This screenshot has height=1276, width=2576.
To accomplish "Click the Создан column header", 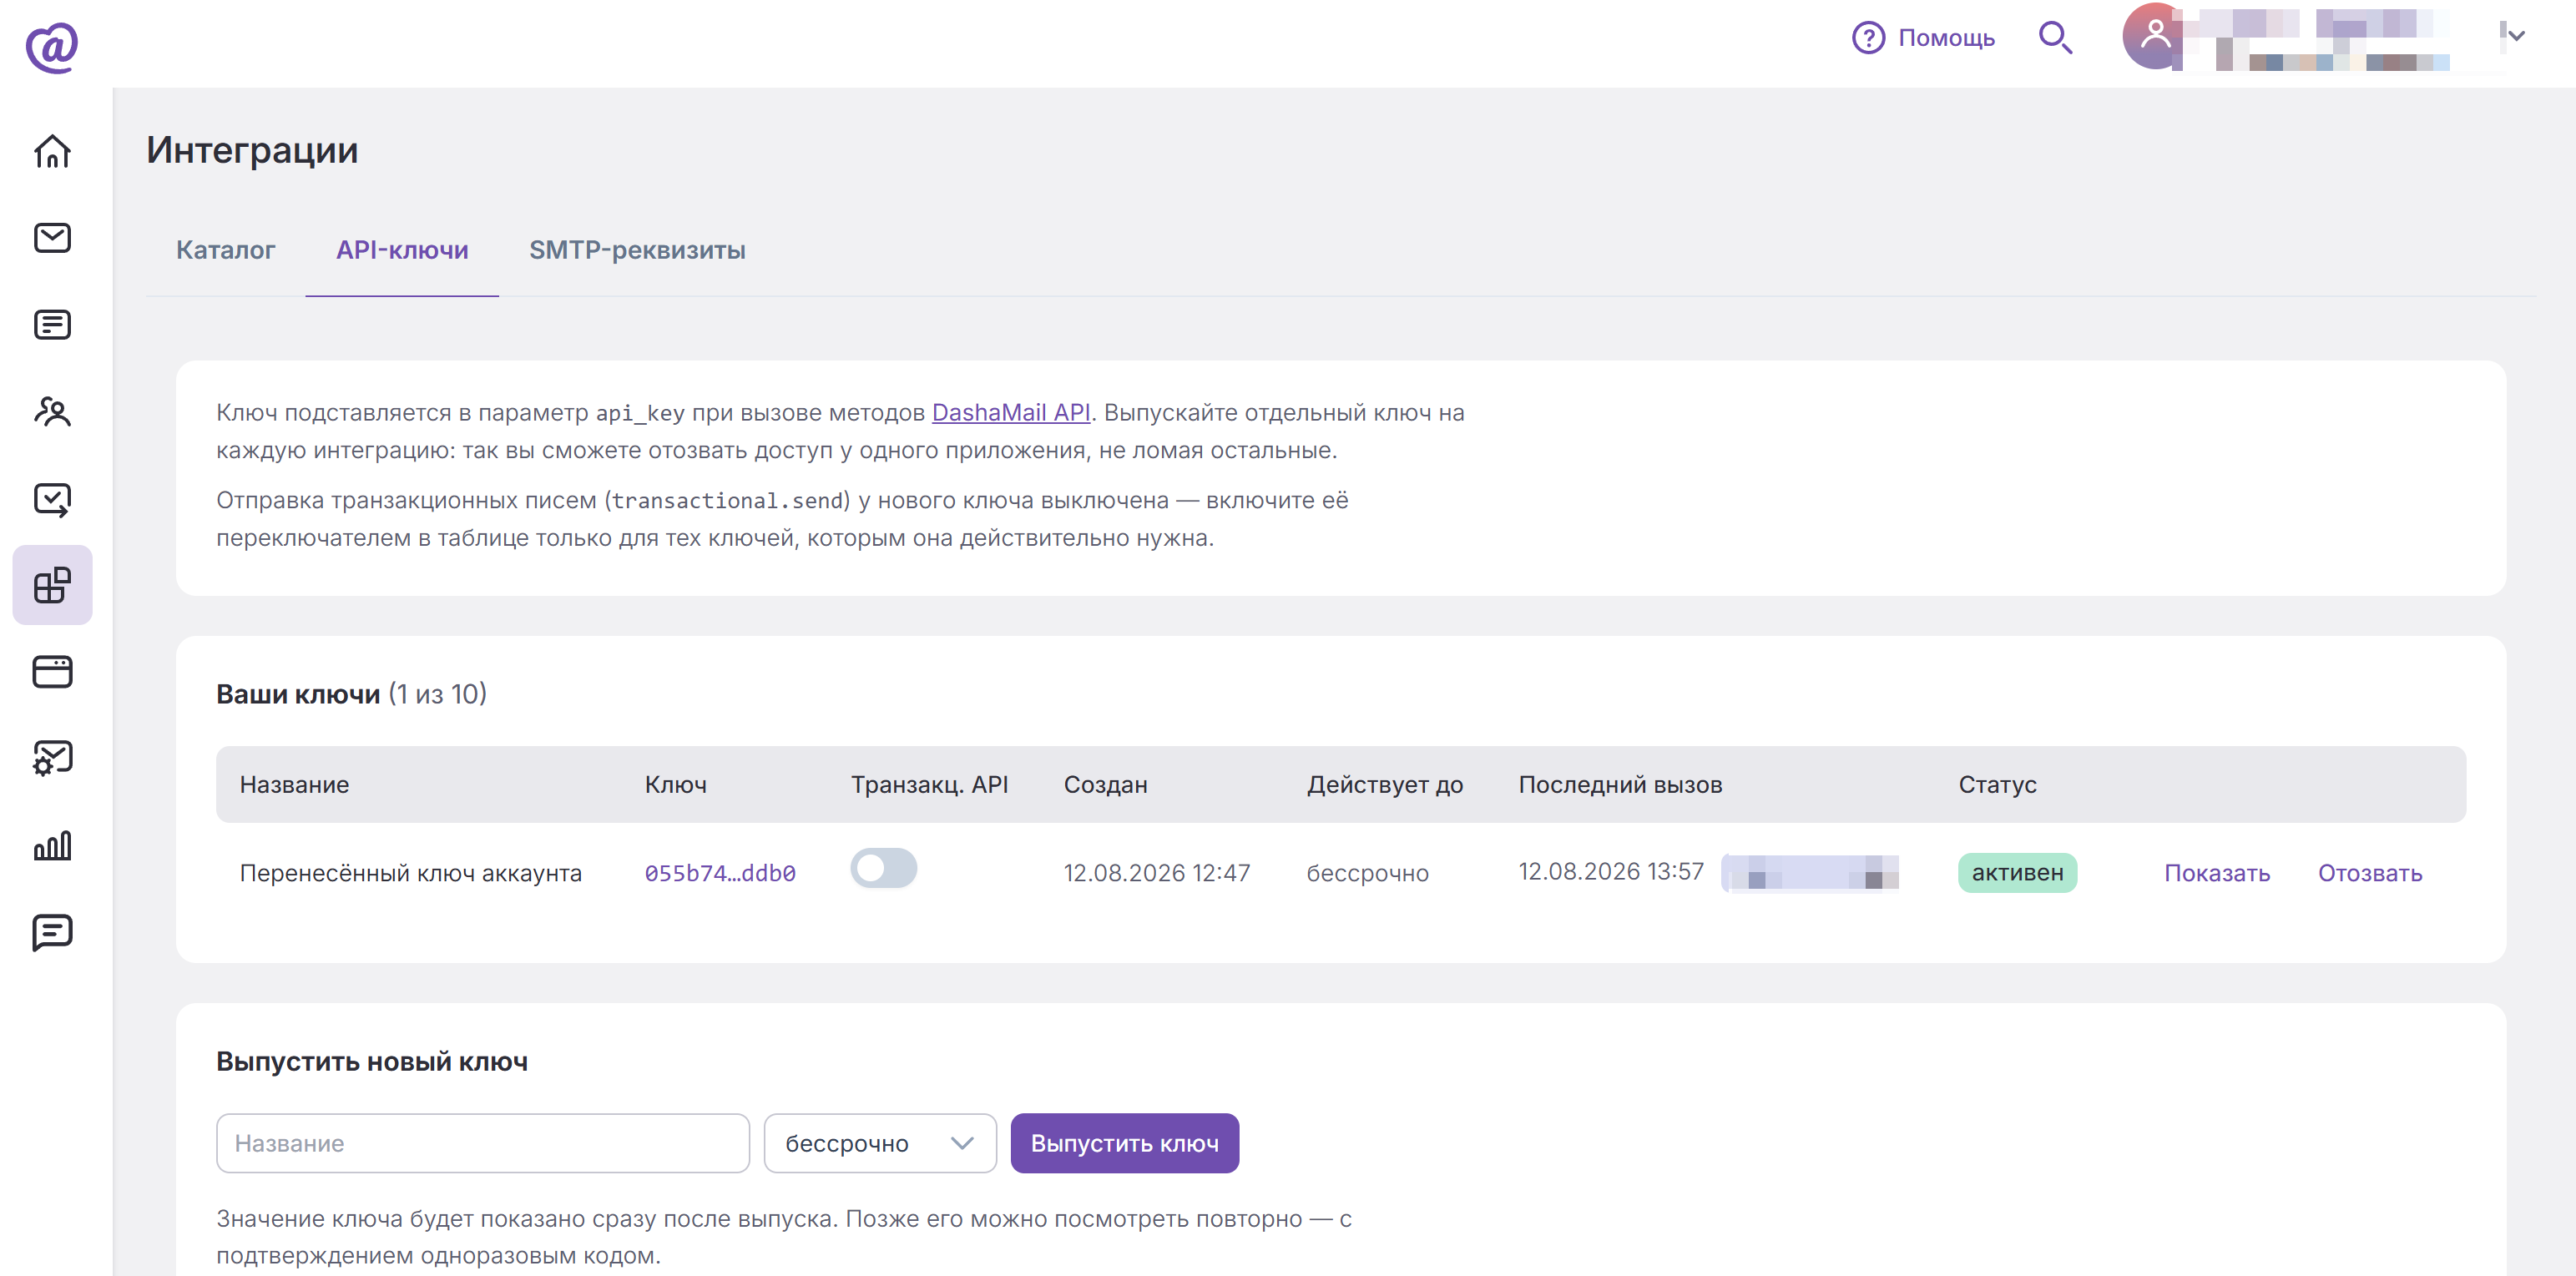I will point(1105,785).
